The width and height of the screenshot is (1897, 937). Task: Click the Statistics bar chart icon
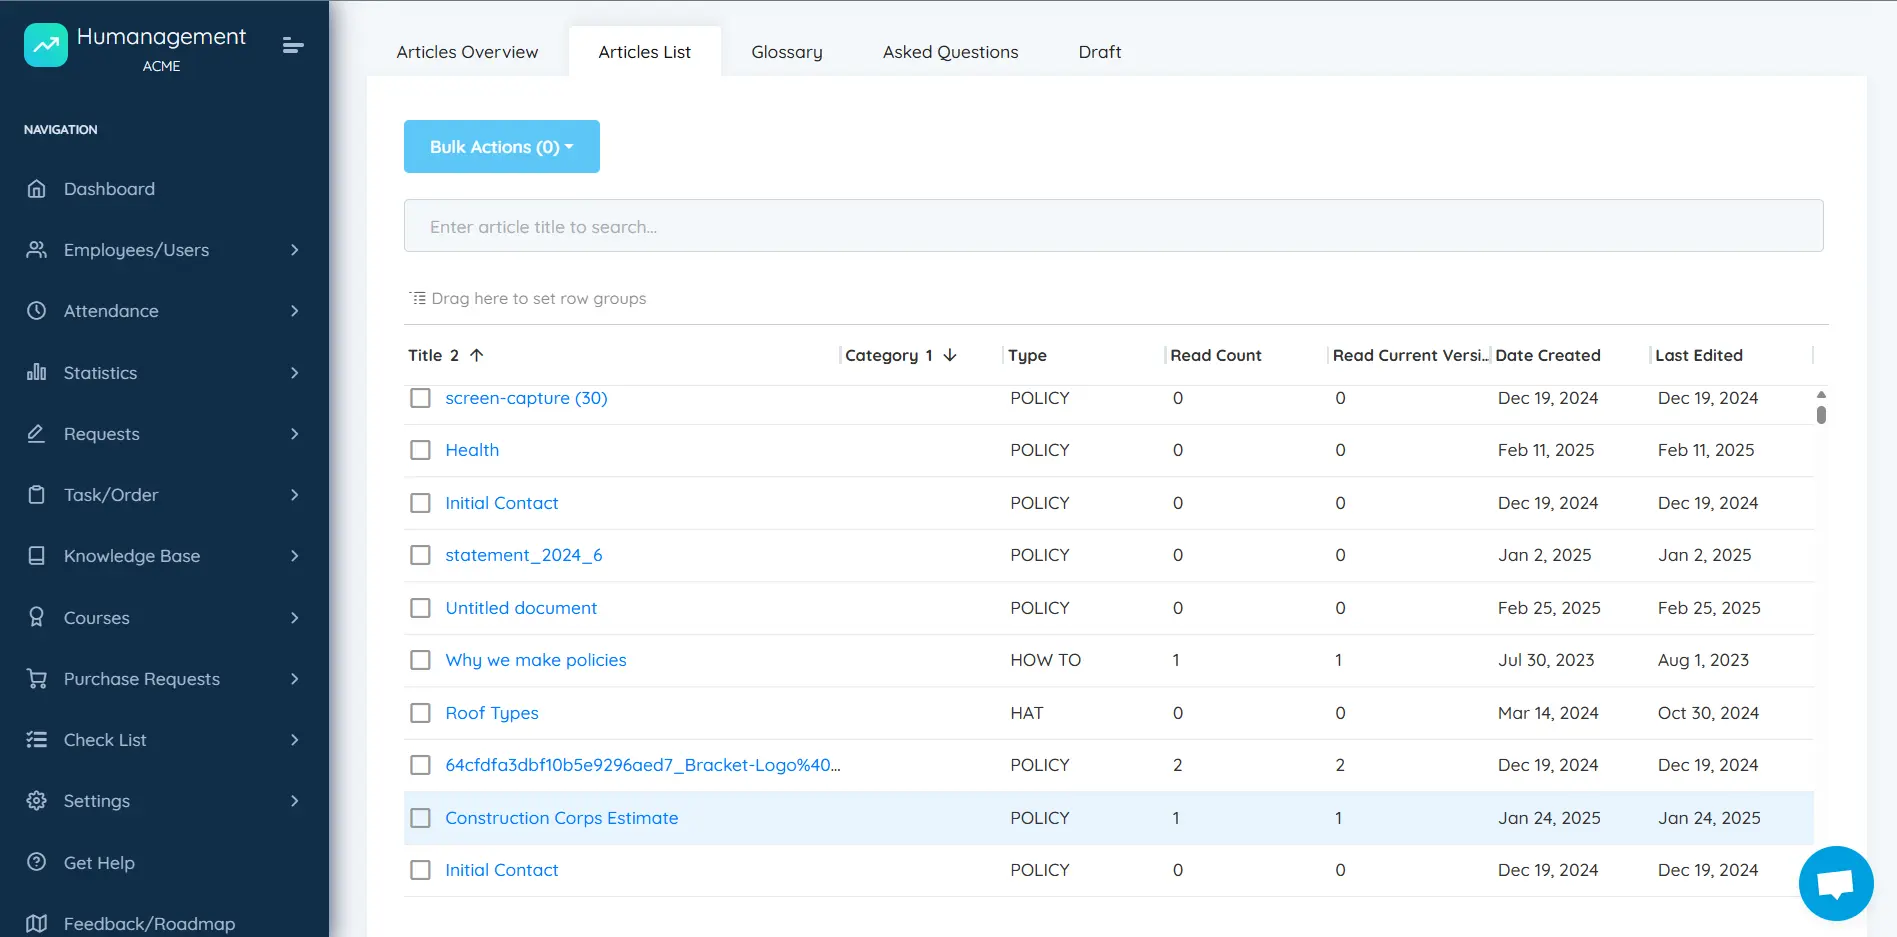click(37, 372)
